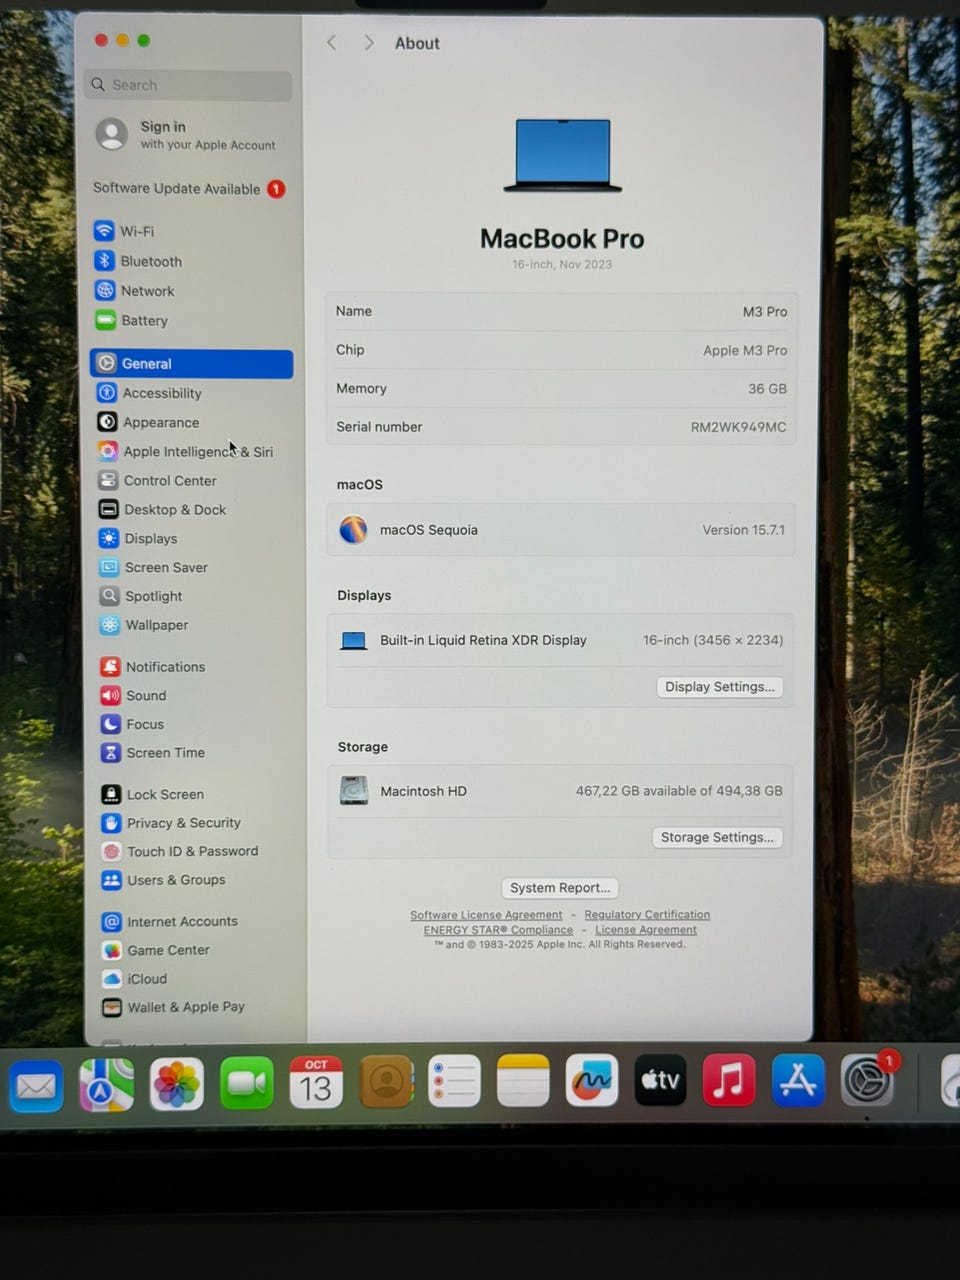Launch Reminders from the Dock
The height and width of the screenshot is (1280, 960).
pos(455,1081)
